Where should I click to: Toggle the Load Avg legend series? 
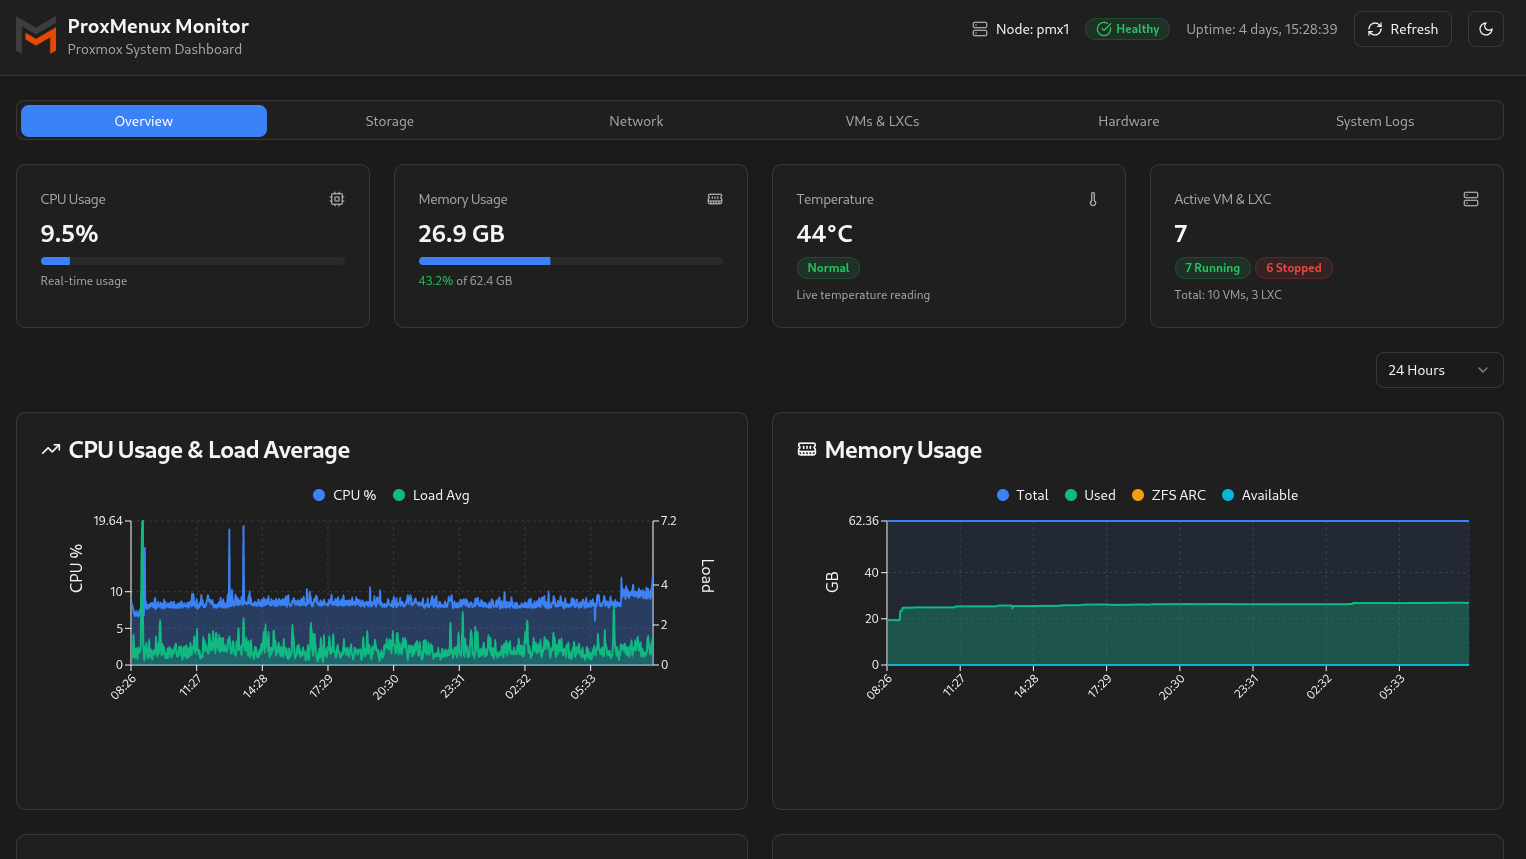[x=431, y=495]
